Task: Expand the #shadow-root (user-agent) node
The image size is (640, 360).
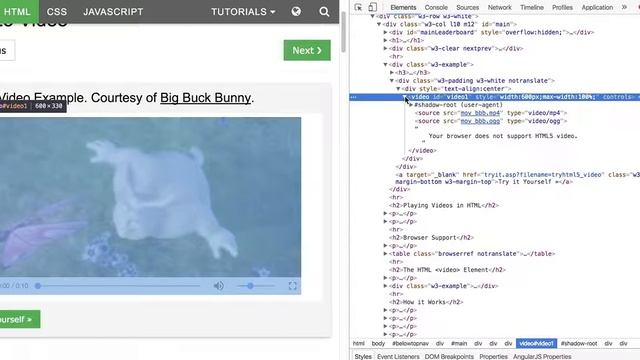Action: [411, 105]
